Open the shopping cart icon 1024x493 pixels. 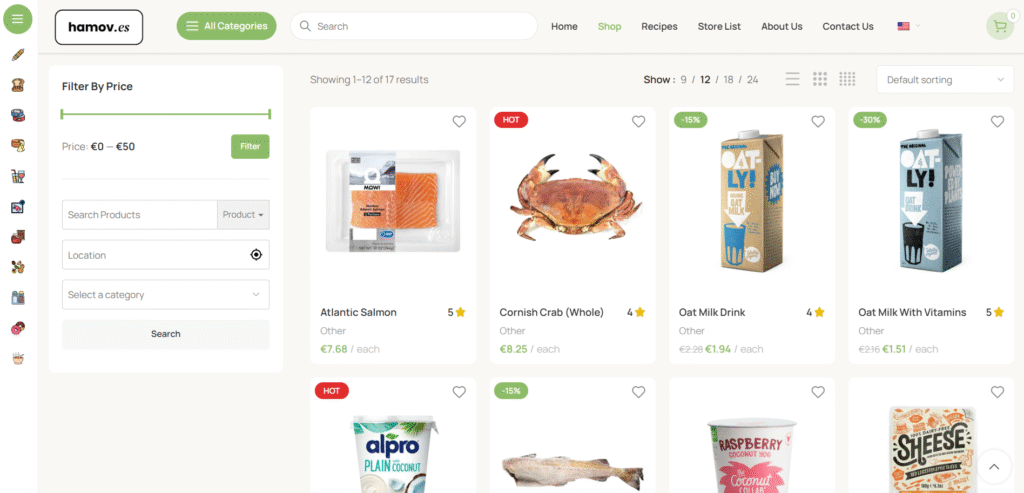pyautogui.click(x=999, y=26)
